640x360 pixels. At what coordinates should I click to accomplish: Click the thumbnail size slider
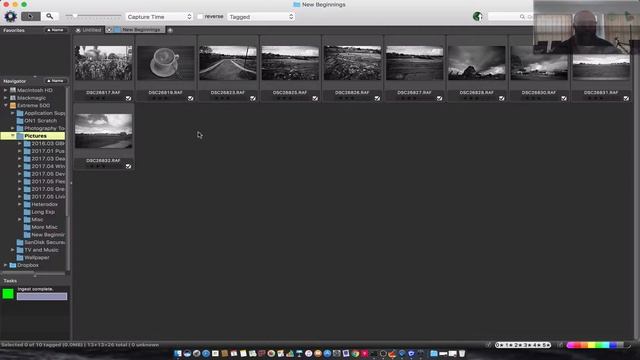point(93,16)
